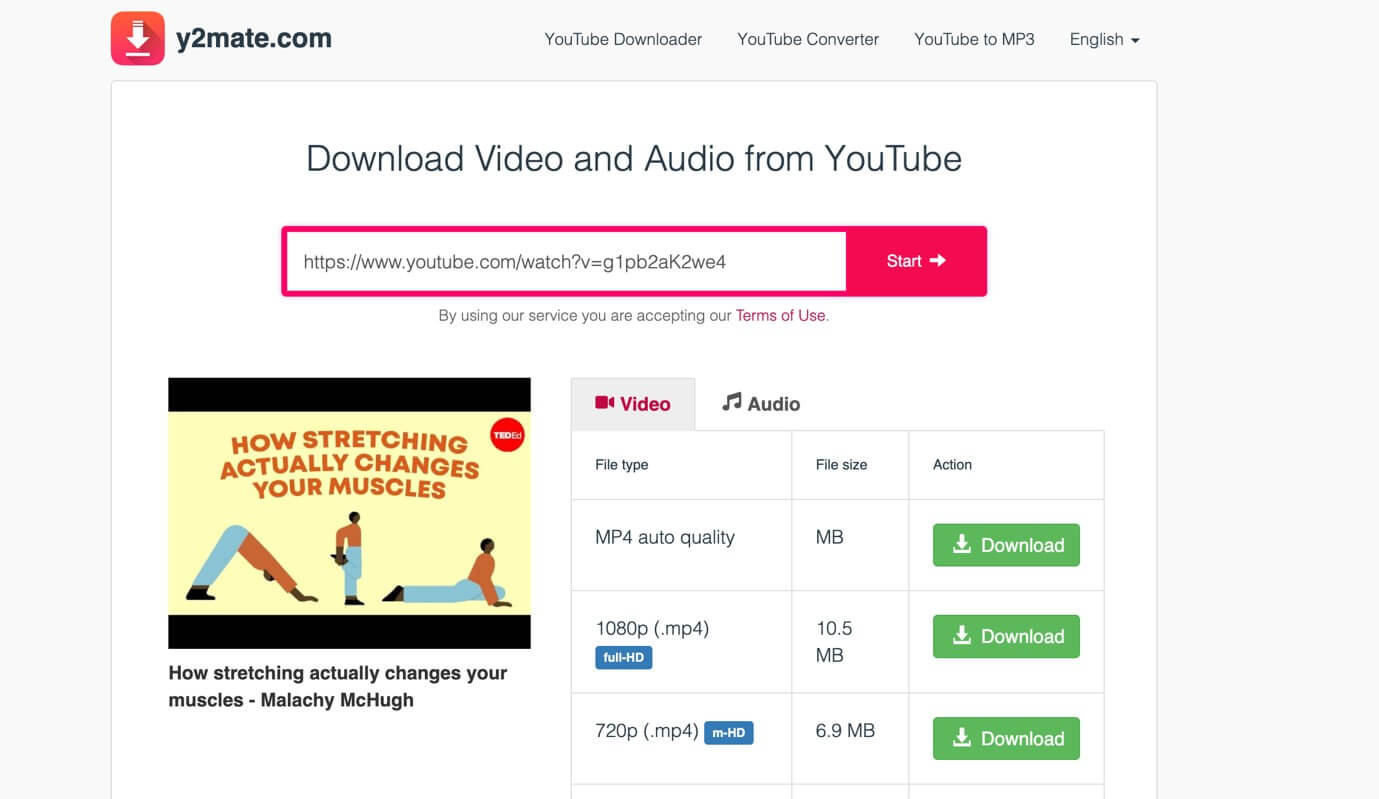Viewport: 1379px width, 799px height.
Task: Click the '1080p (.mp4)' label
Action: (652, 628)
